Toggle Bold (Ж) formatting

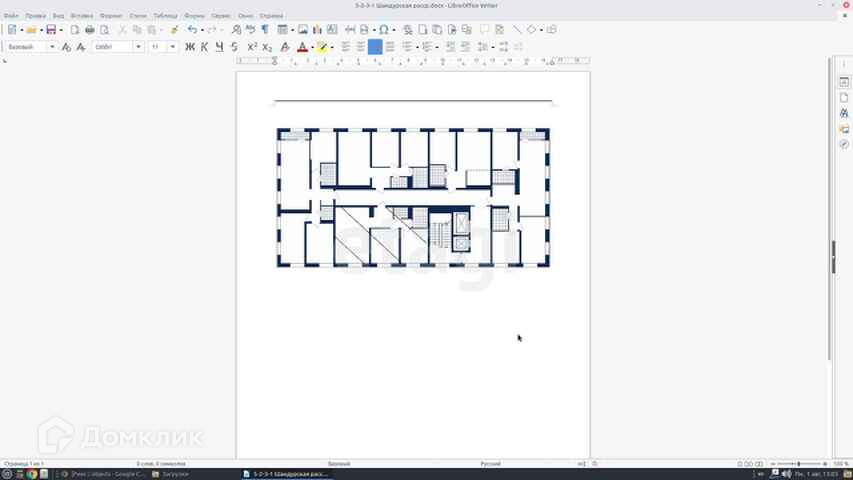(x=190, y=47)
